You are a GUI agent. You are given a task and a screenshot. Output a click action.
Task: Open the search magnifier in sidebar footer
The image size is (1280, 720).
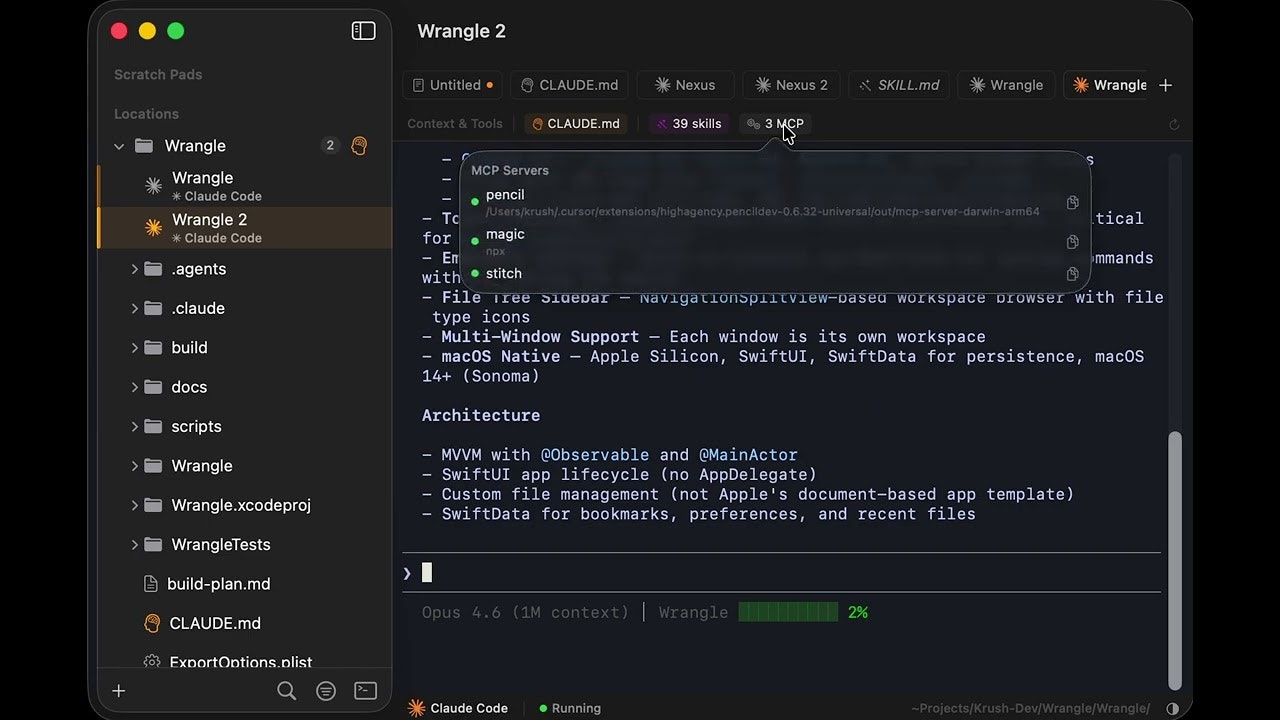[x=286, y=691]
